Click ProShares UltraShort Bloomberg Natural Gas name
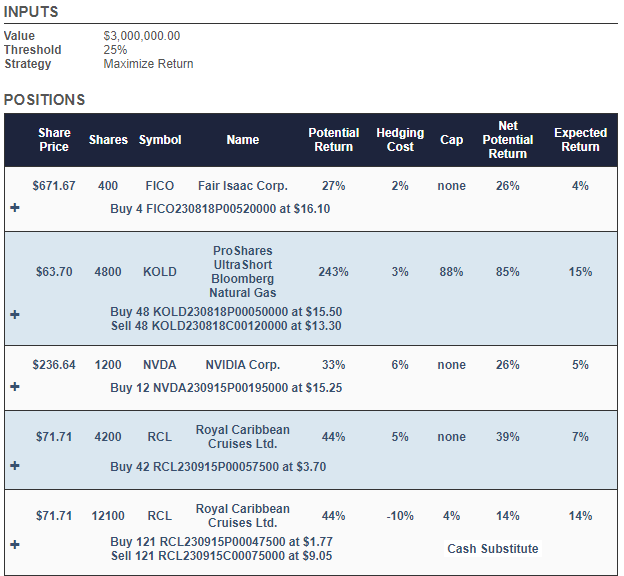The height and width of the screenshot is (576, 624). [243, 272]
